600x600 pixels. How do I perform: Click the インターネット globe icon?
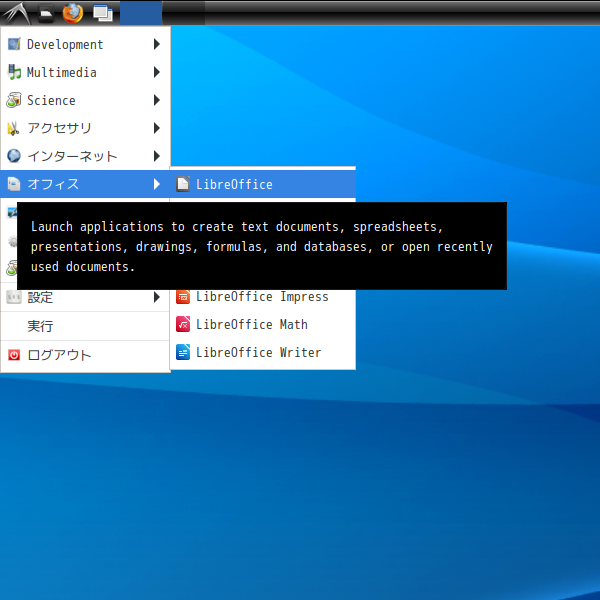14,156
